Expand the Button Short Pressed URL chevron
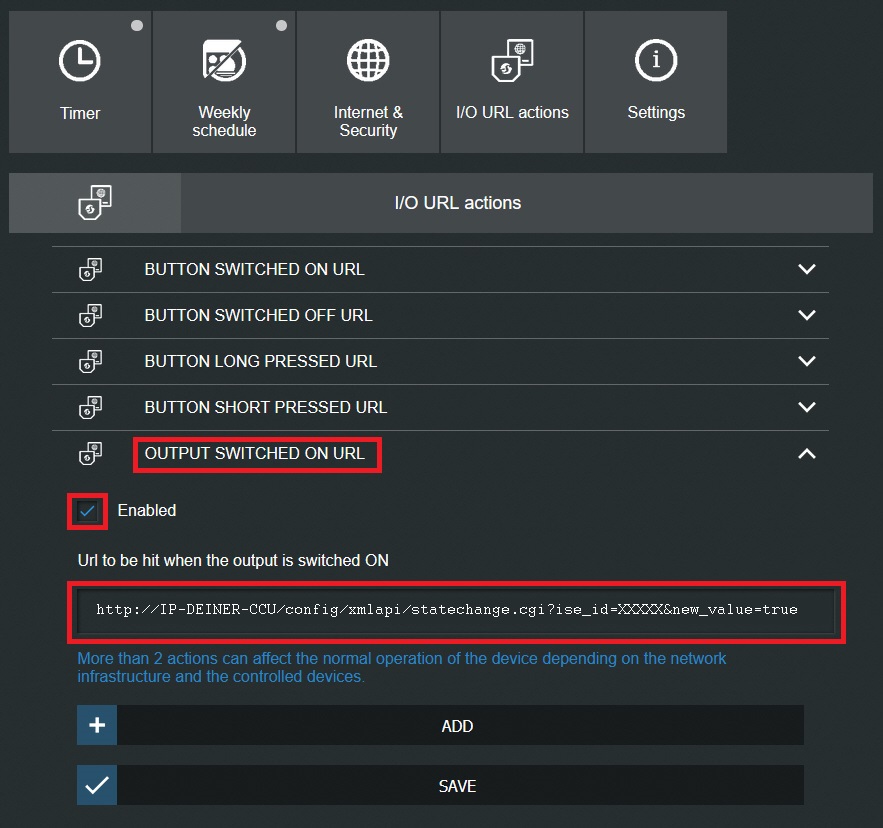This screenshot has width=883, height=828. pyautogui.click(x=807, y=408)
